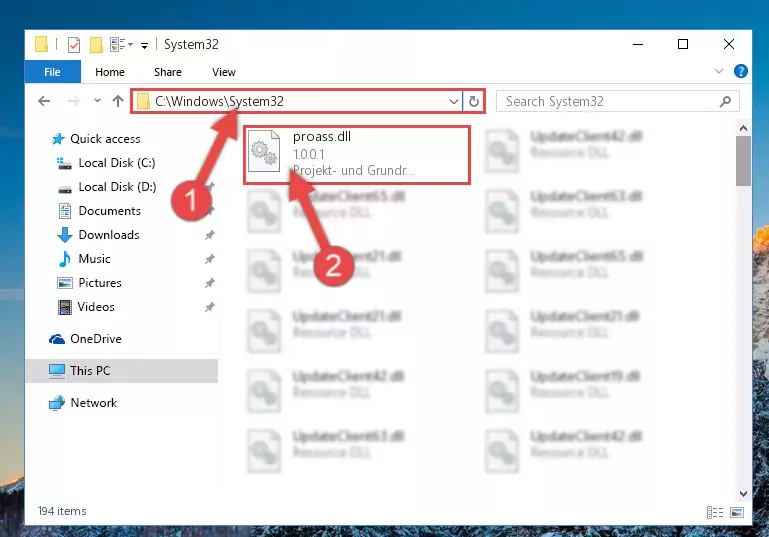The width and height of the screenshot is (769, 537).
Task: Select Network in navigation pane
Action: (x=93, y=403)
